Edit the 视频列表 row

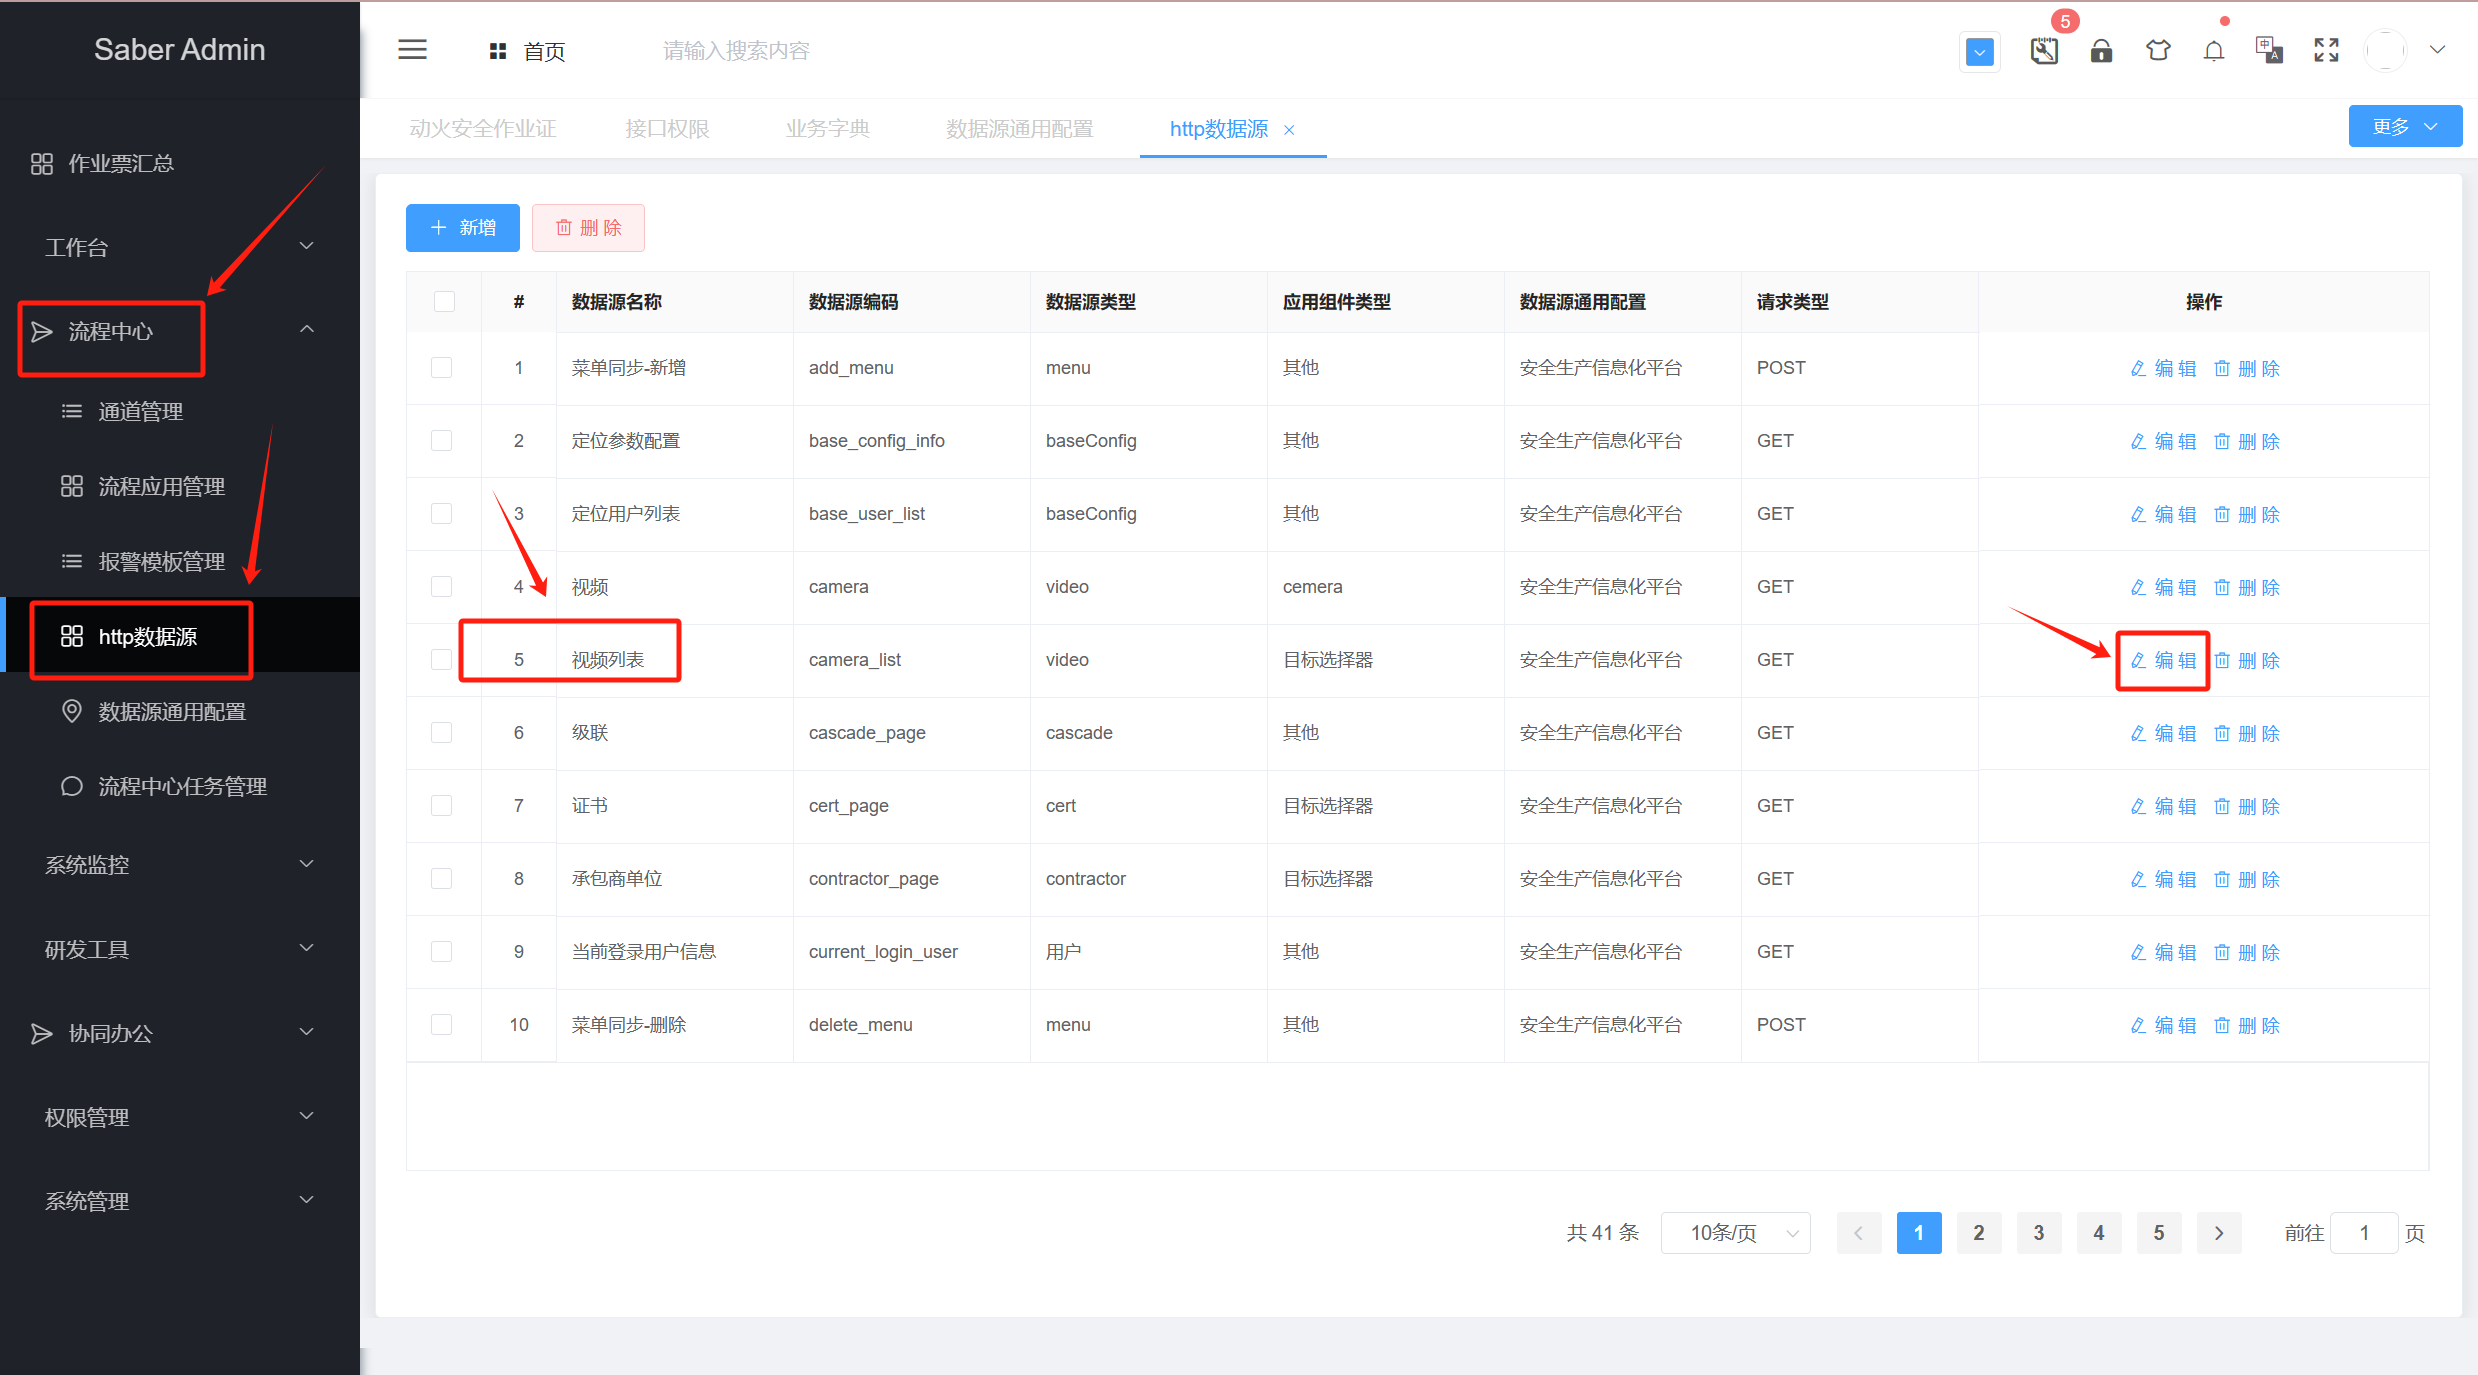(2163, 660)
